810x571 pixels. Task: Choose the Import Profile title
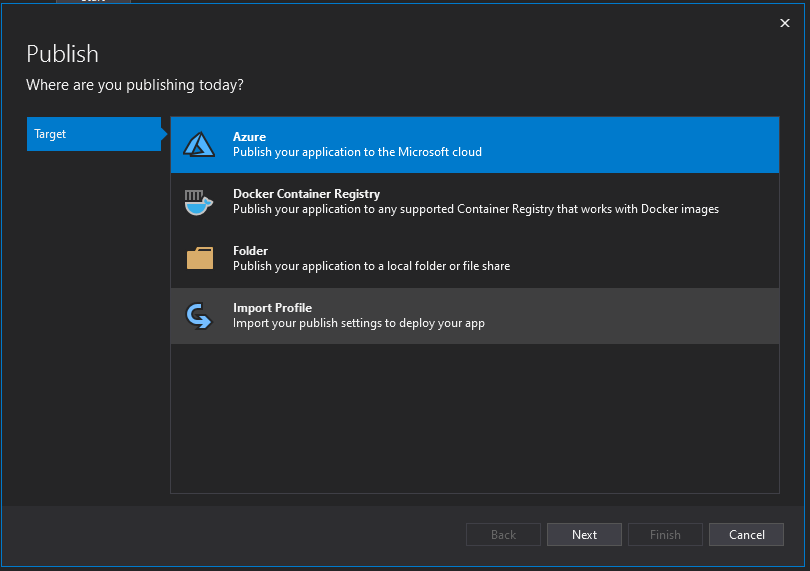tap(272, 307)
